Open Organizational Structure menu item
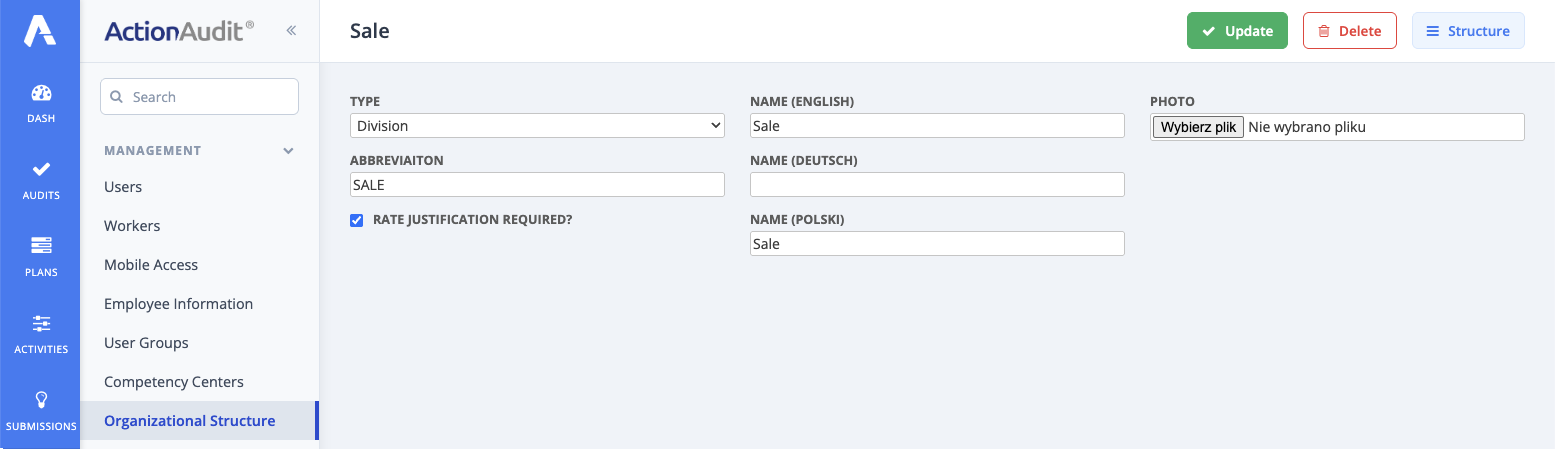Viewport: 1555px width, 449px height. (190, 421)
